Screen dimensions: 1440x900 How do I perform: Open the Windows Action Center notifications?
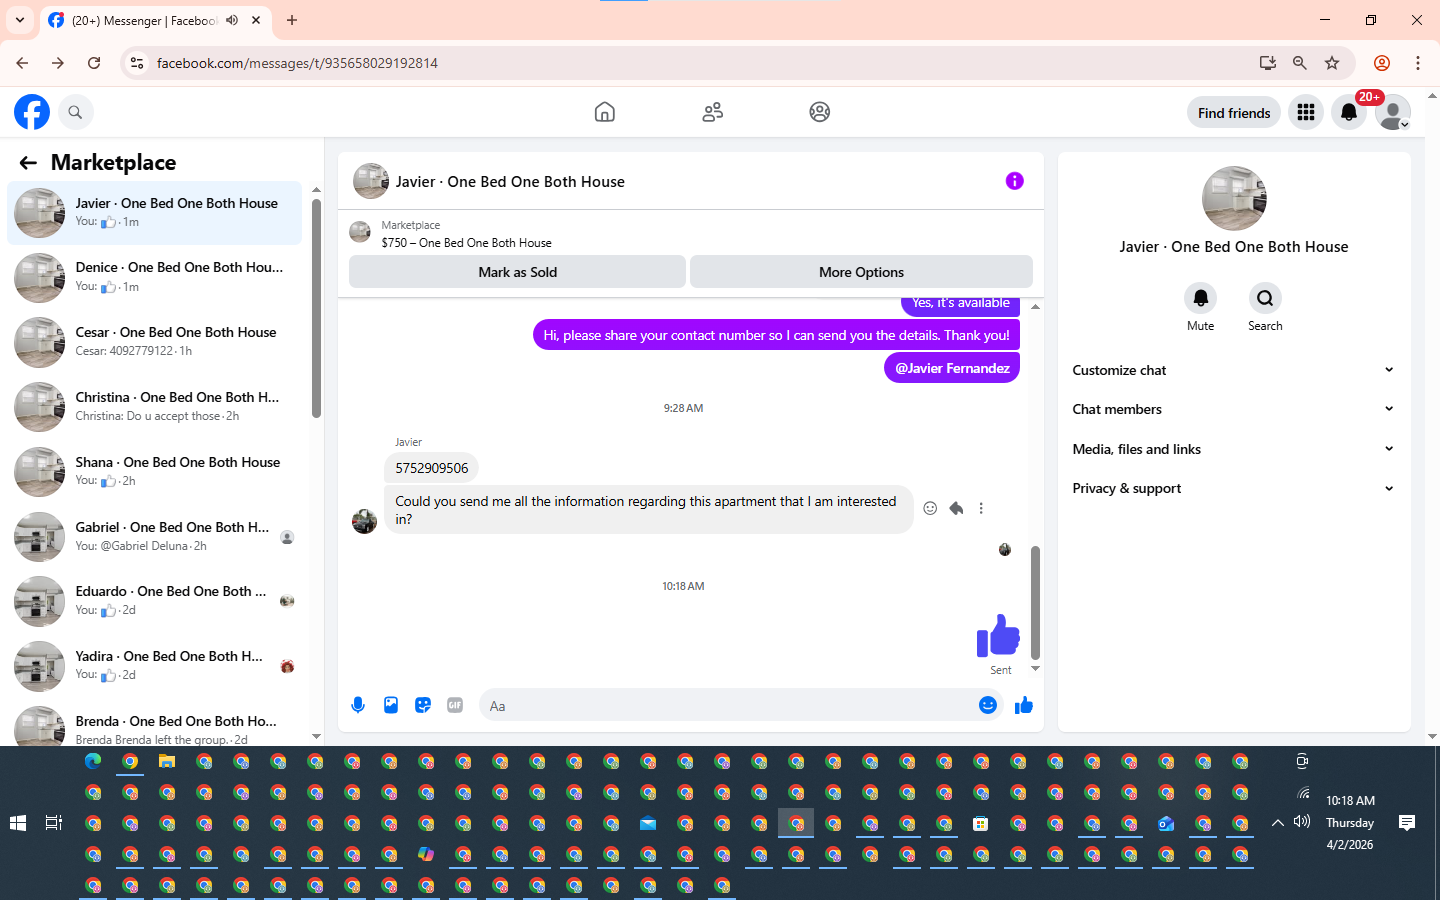coord(1407,823)
